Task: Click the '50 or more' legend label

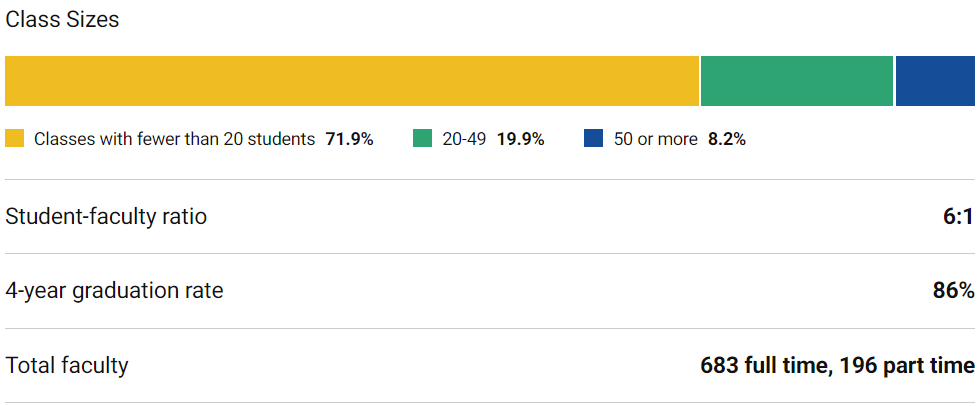Action: tap(655, 139)
